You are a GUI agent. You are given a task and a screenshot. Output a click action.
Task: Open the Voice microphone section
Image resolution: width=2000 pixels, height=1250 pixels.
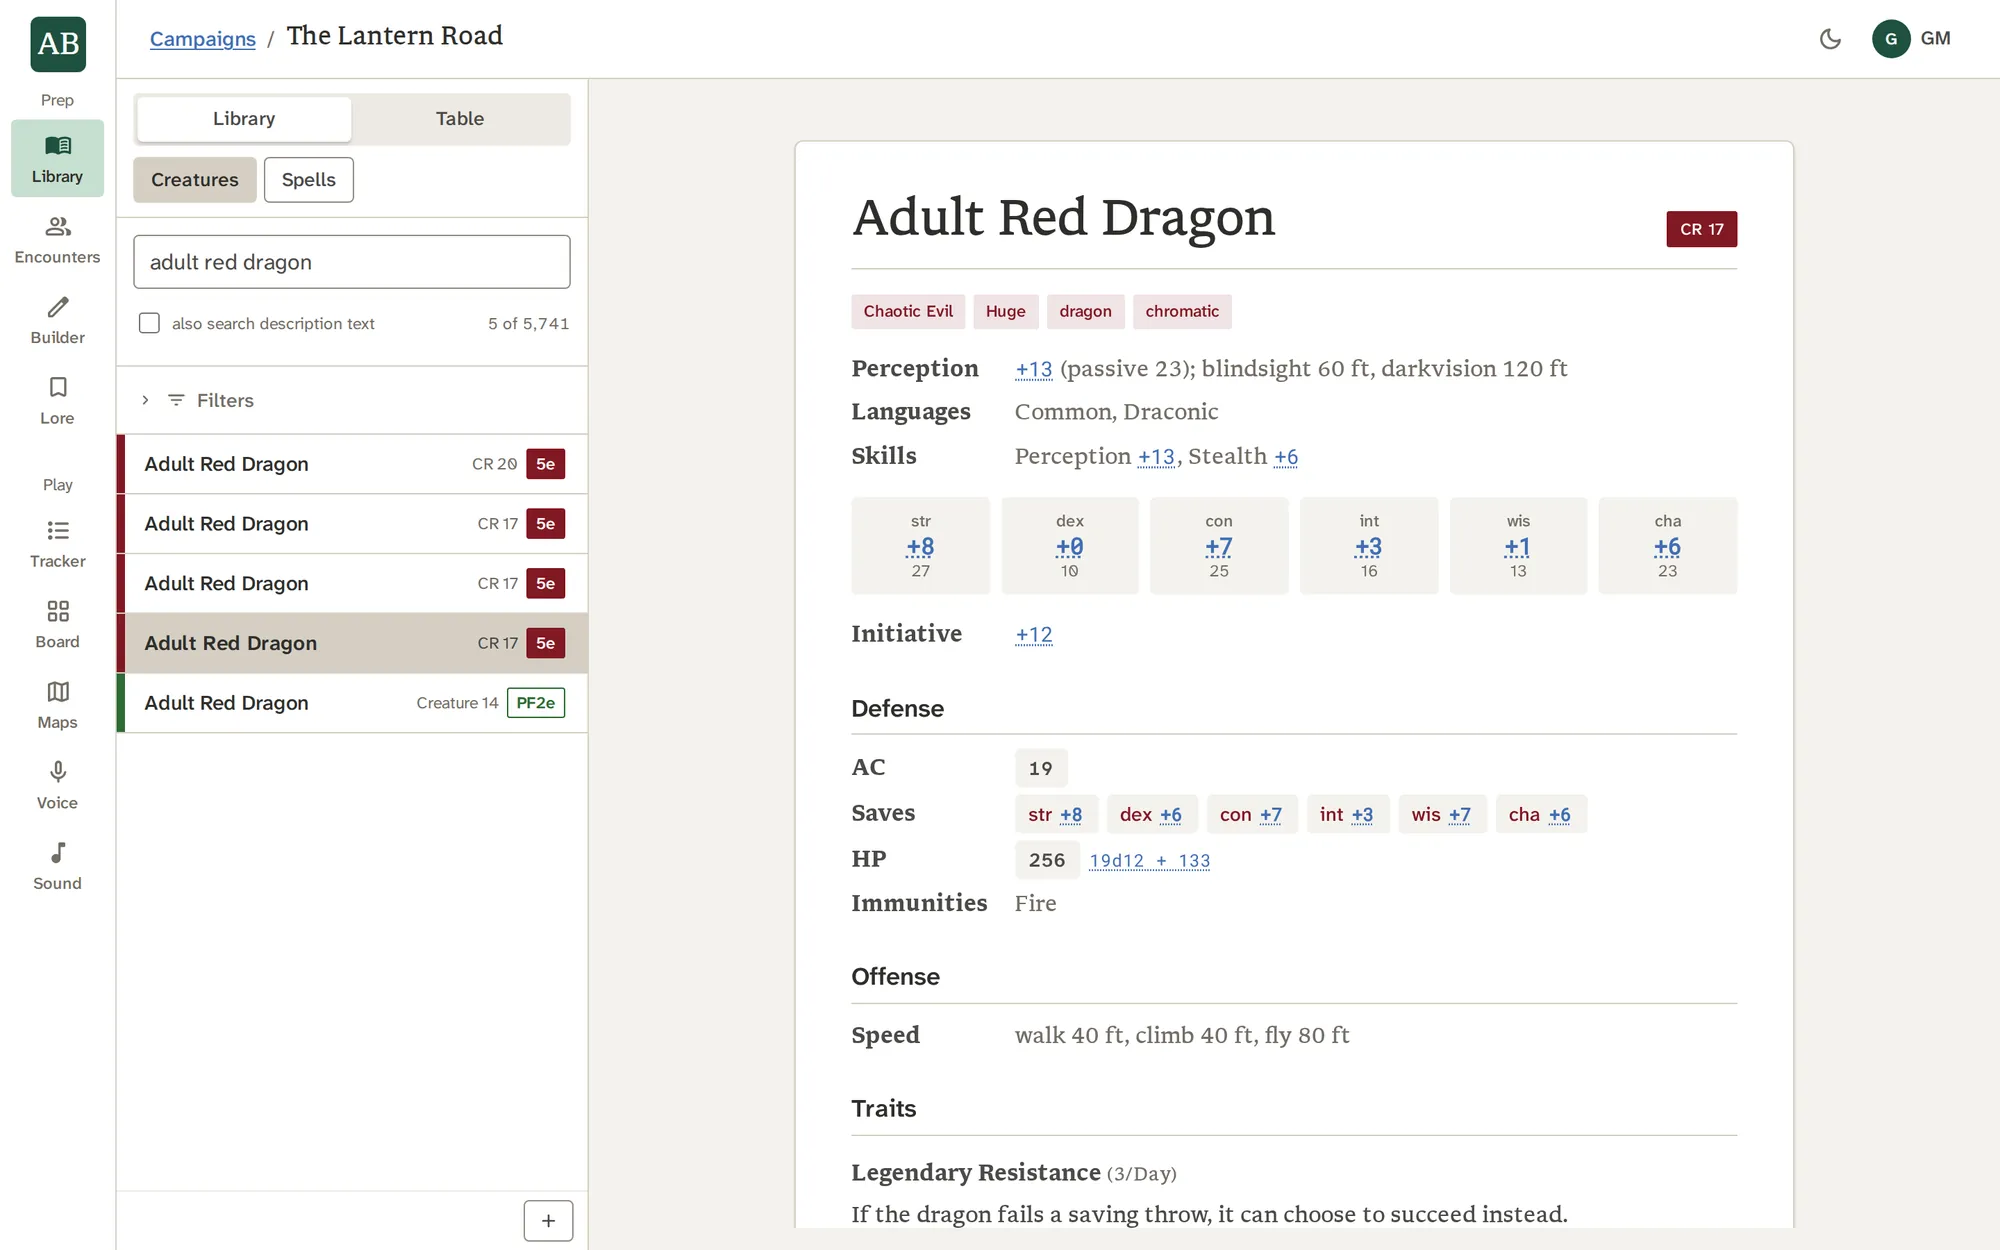coord(57,786)
